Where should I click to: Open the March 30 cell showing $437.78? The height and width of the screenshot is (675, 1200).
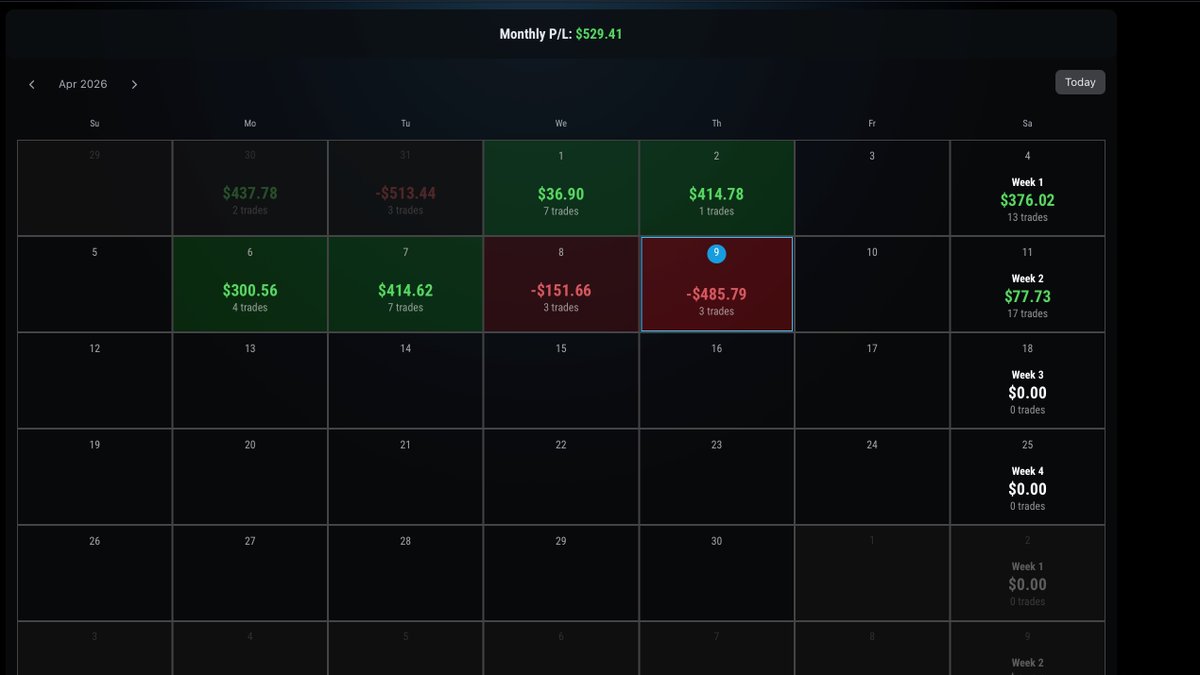[x=250, y=188]
